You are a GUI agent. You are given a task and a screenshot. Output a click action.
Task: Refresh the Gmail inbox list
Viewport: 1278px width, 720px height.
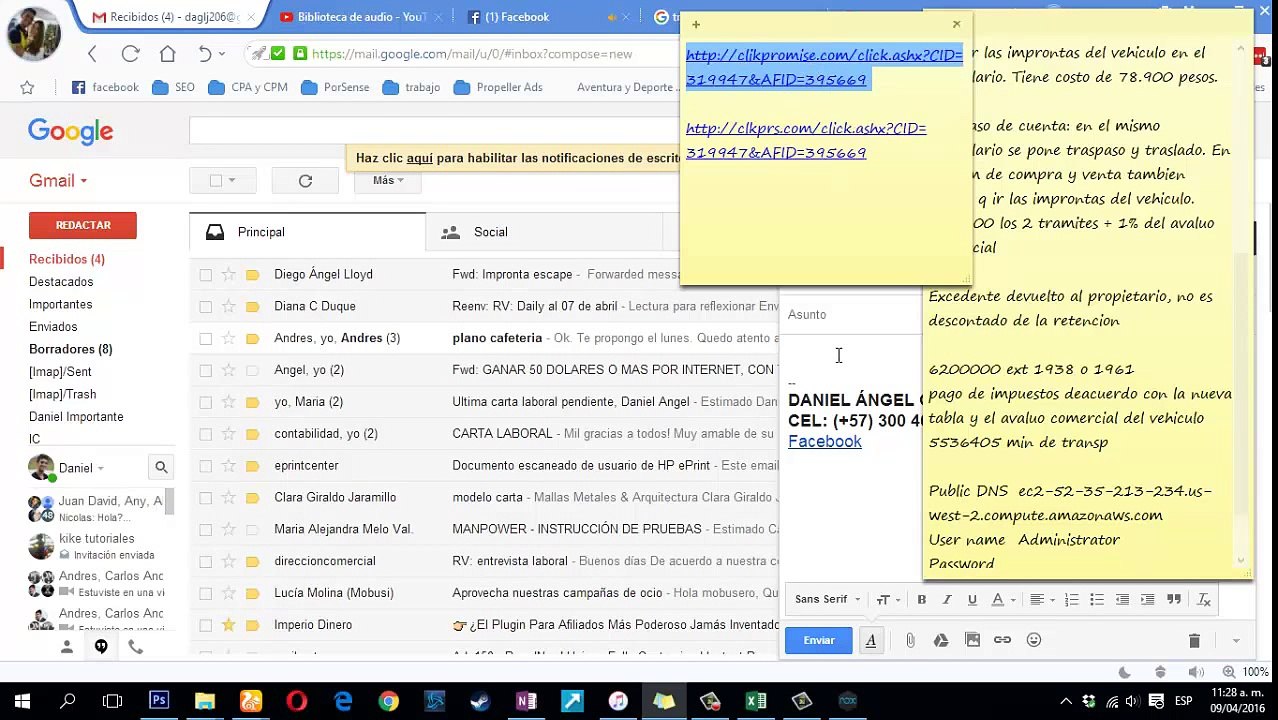[305, 181]
